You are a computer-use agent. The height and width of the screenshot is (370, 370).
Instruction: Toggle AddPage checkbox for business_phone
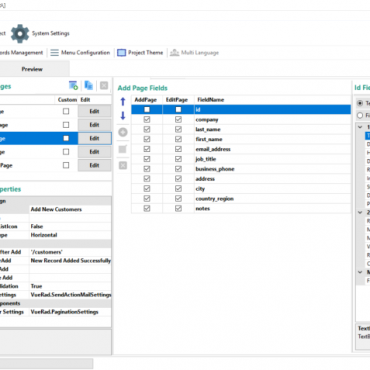(147, 169)
